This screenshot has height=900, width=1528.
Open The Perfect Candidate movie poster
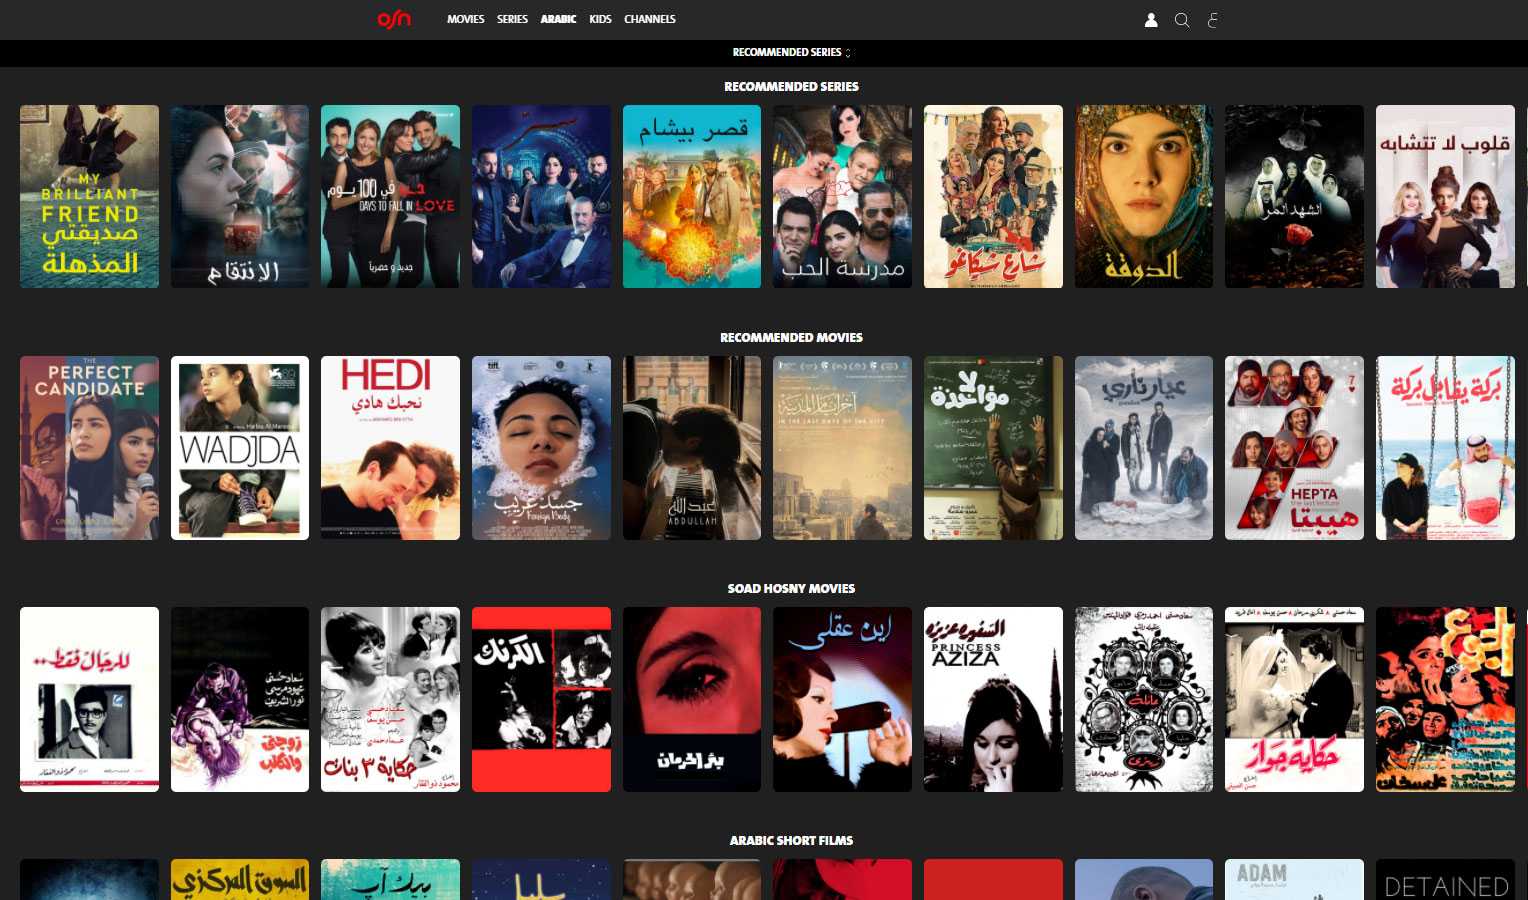click(89, 448)
